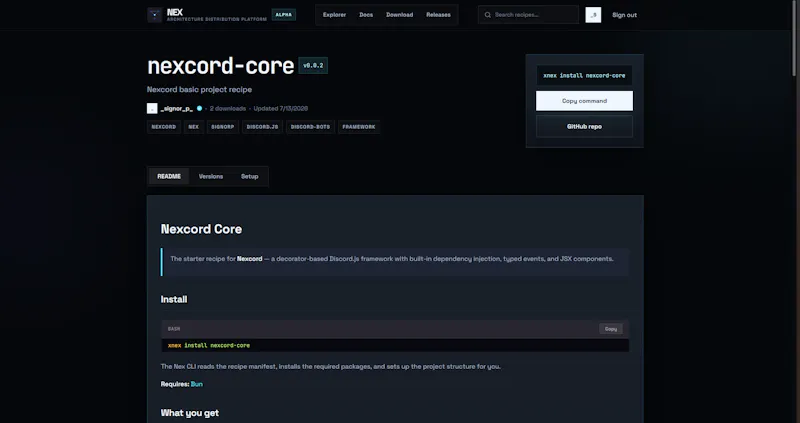
Task: Click the Nexcord Core README heading
Action: 201,229
